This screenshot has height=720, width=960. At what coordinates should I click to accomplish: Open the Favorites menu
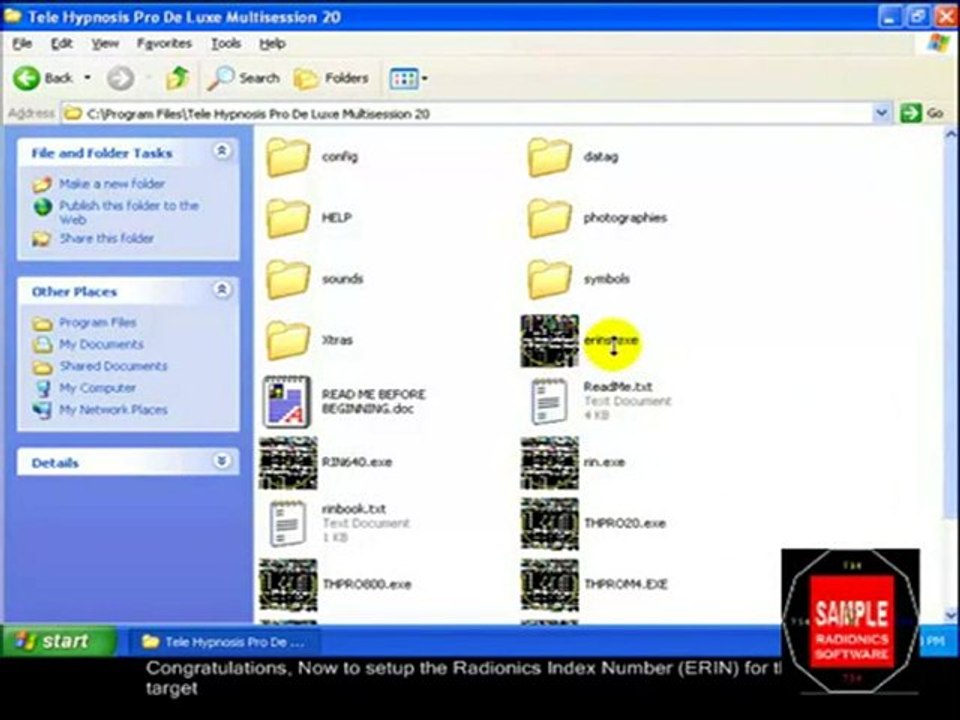164,44
